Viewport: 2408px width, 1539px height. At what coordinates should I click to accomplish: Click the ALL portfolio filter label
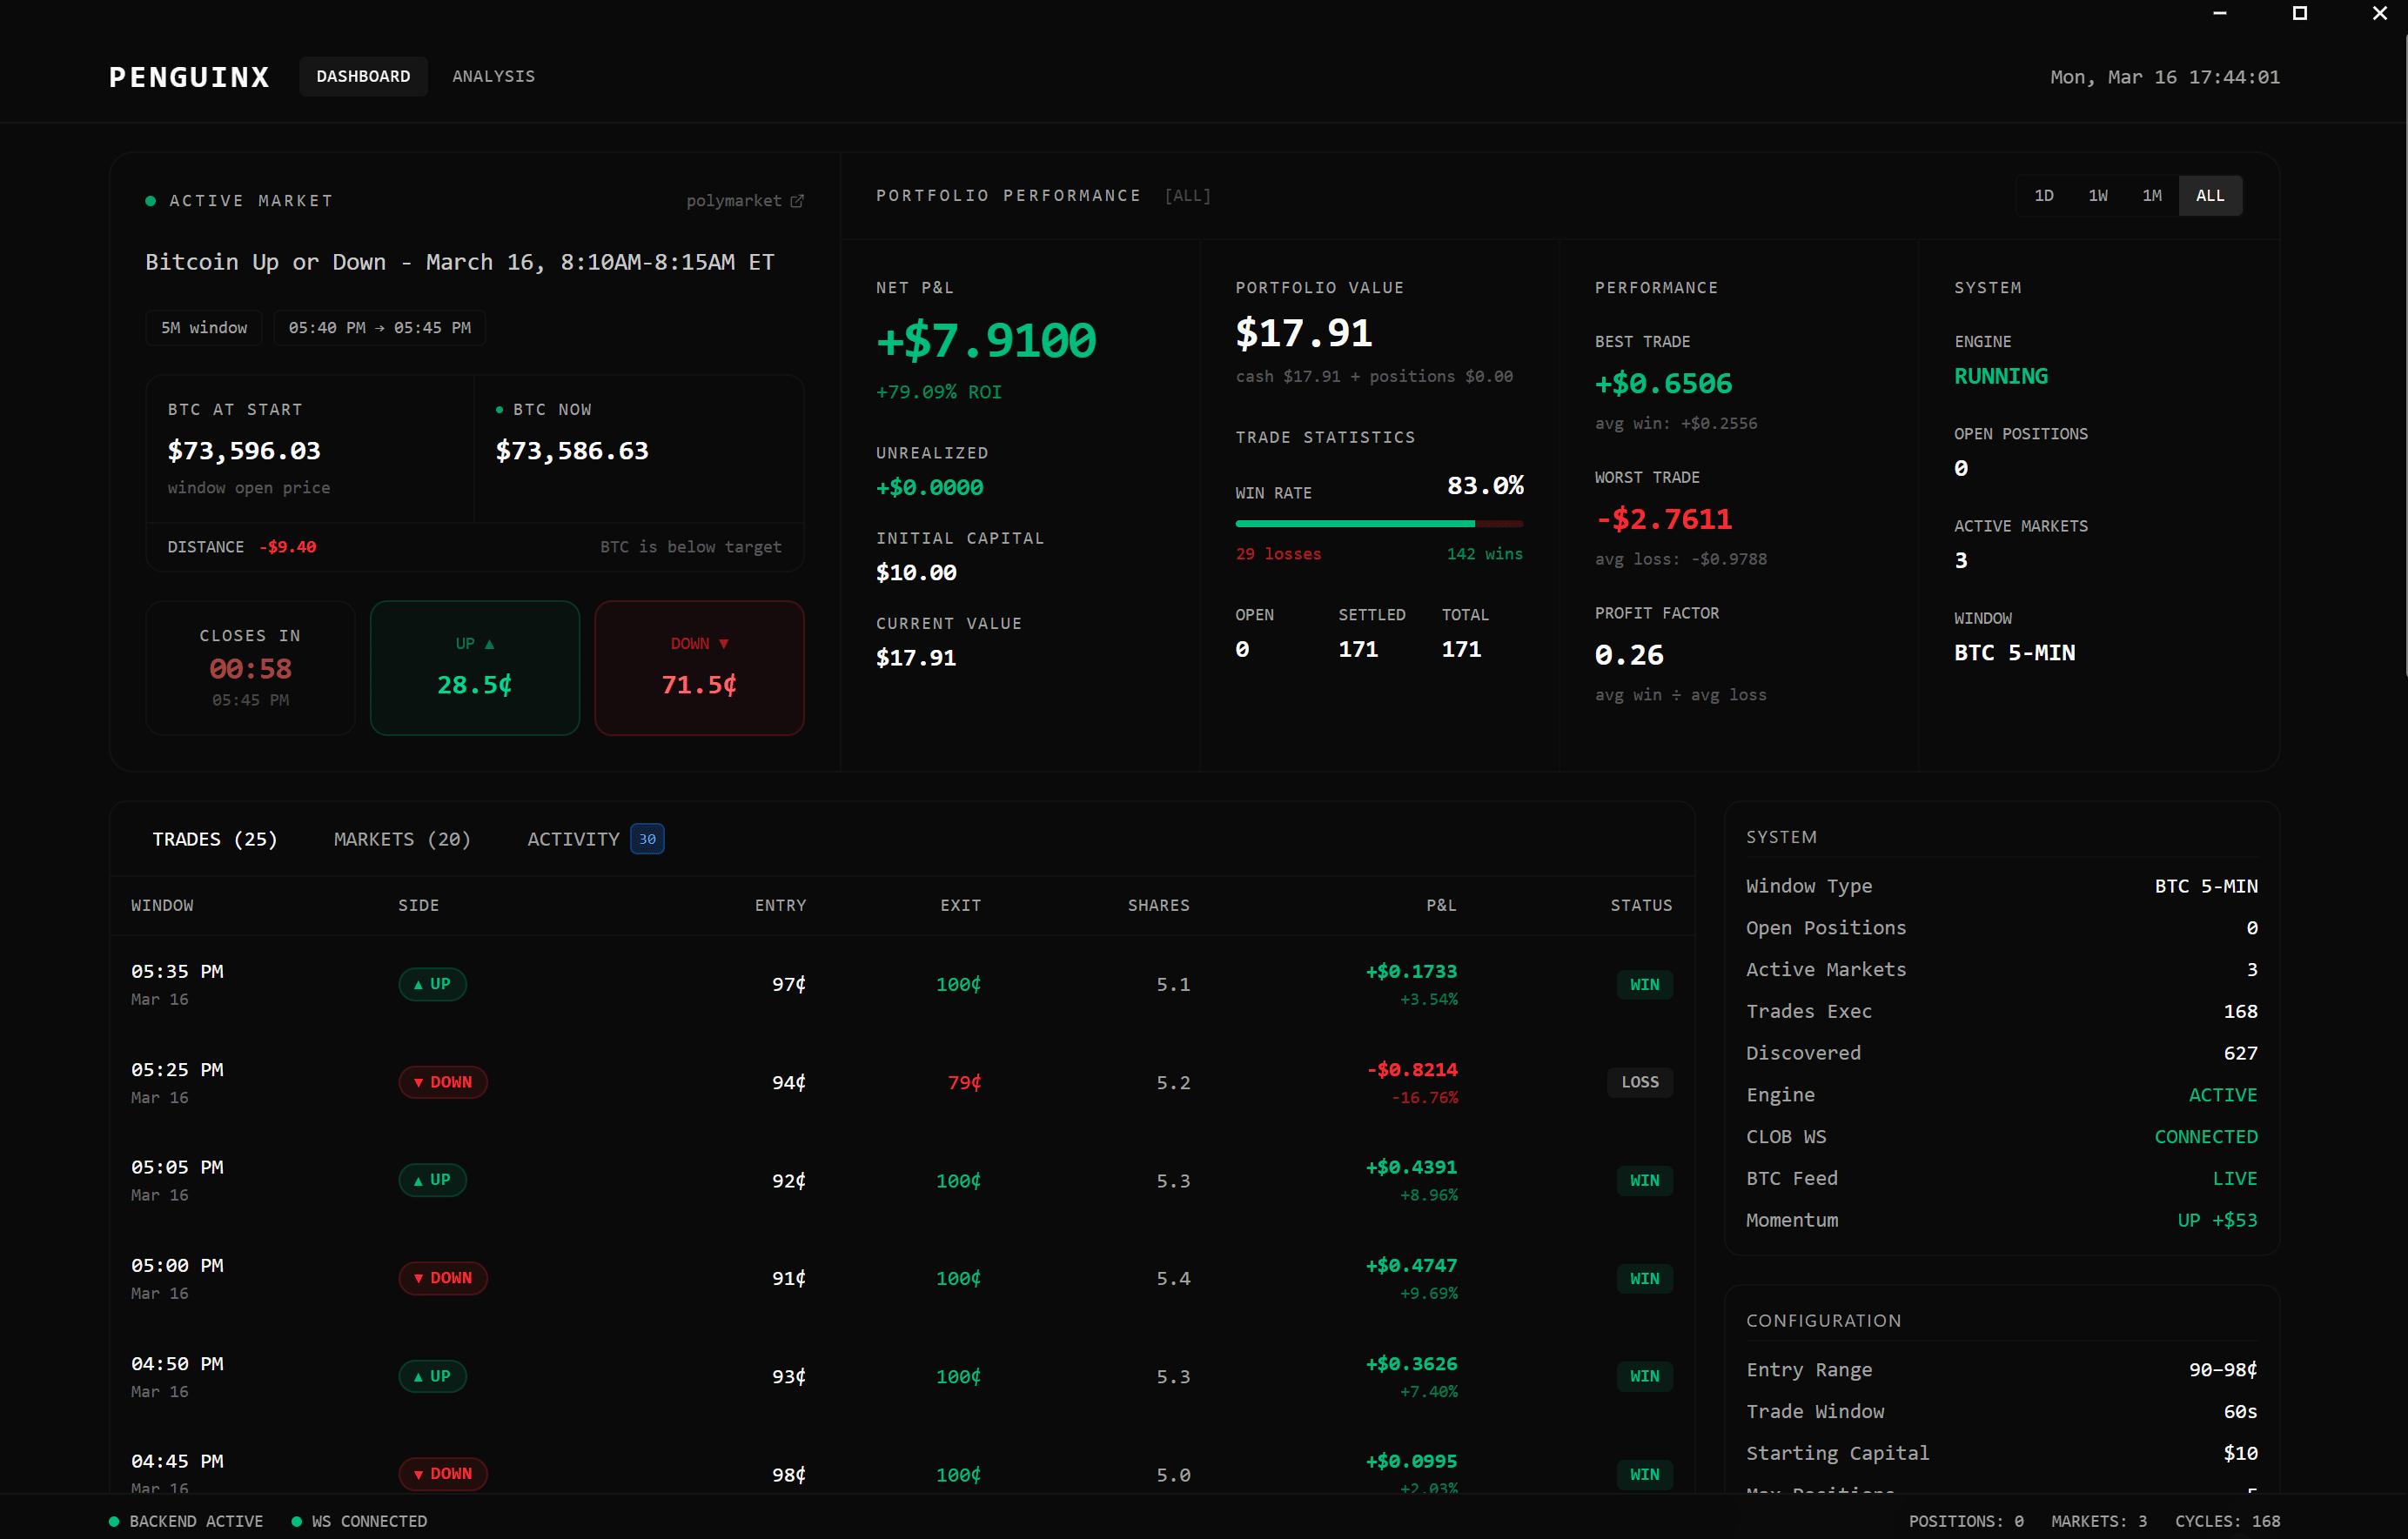1187,195
